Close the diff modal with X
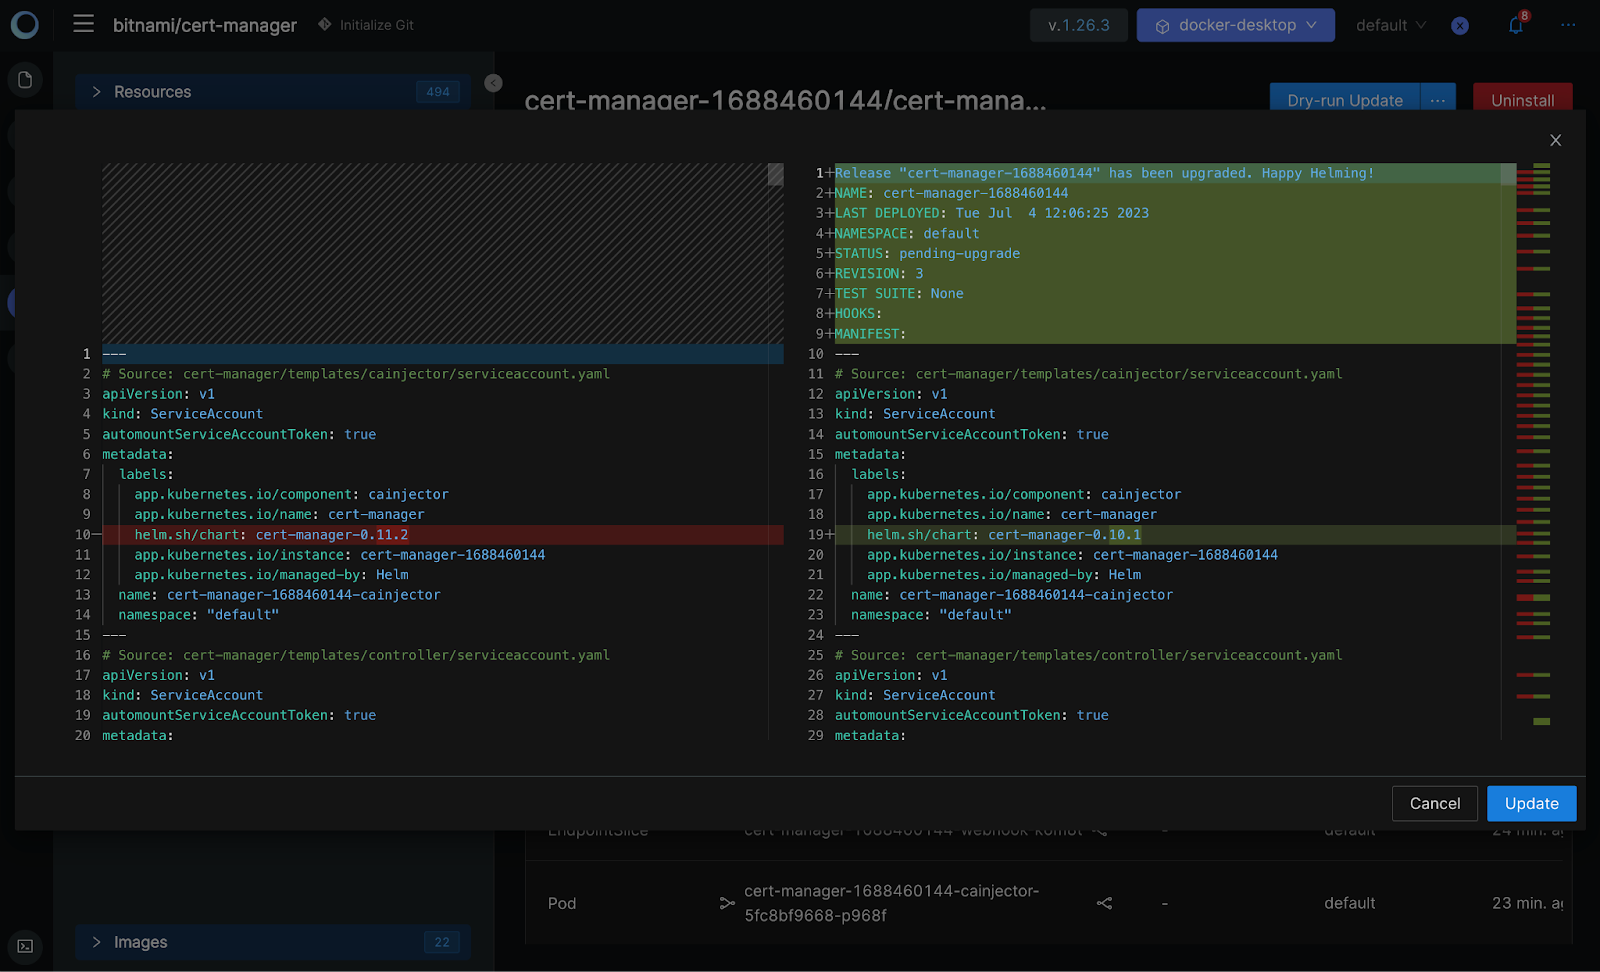Screen dimensions: 1600x972 (1555, 141)
